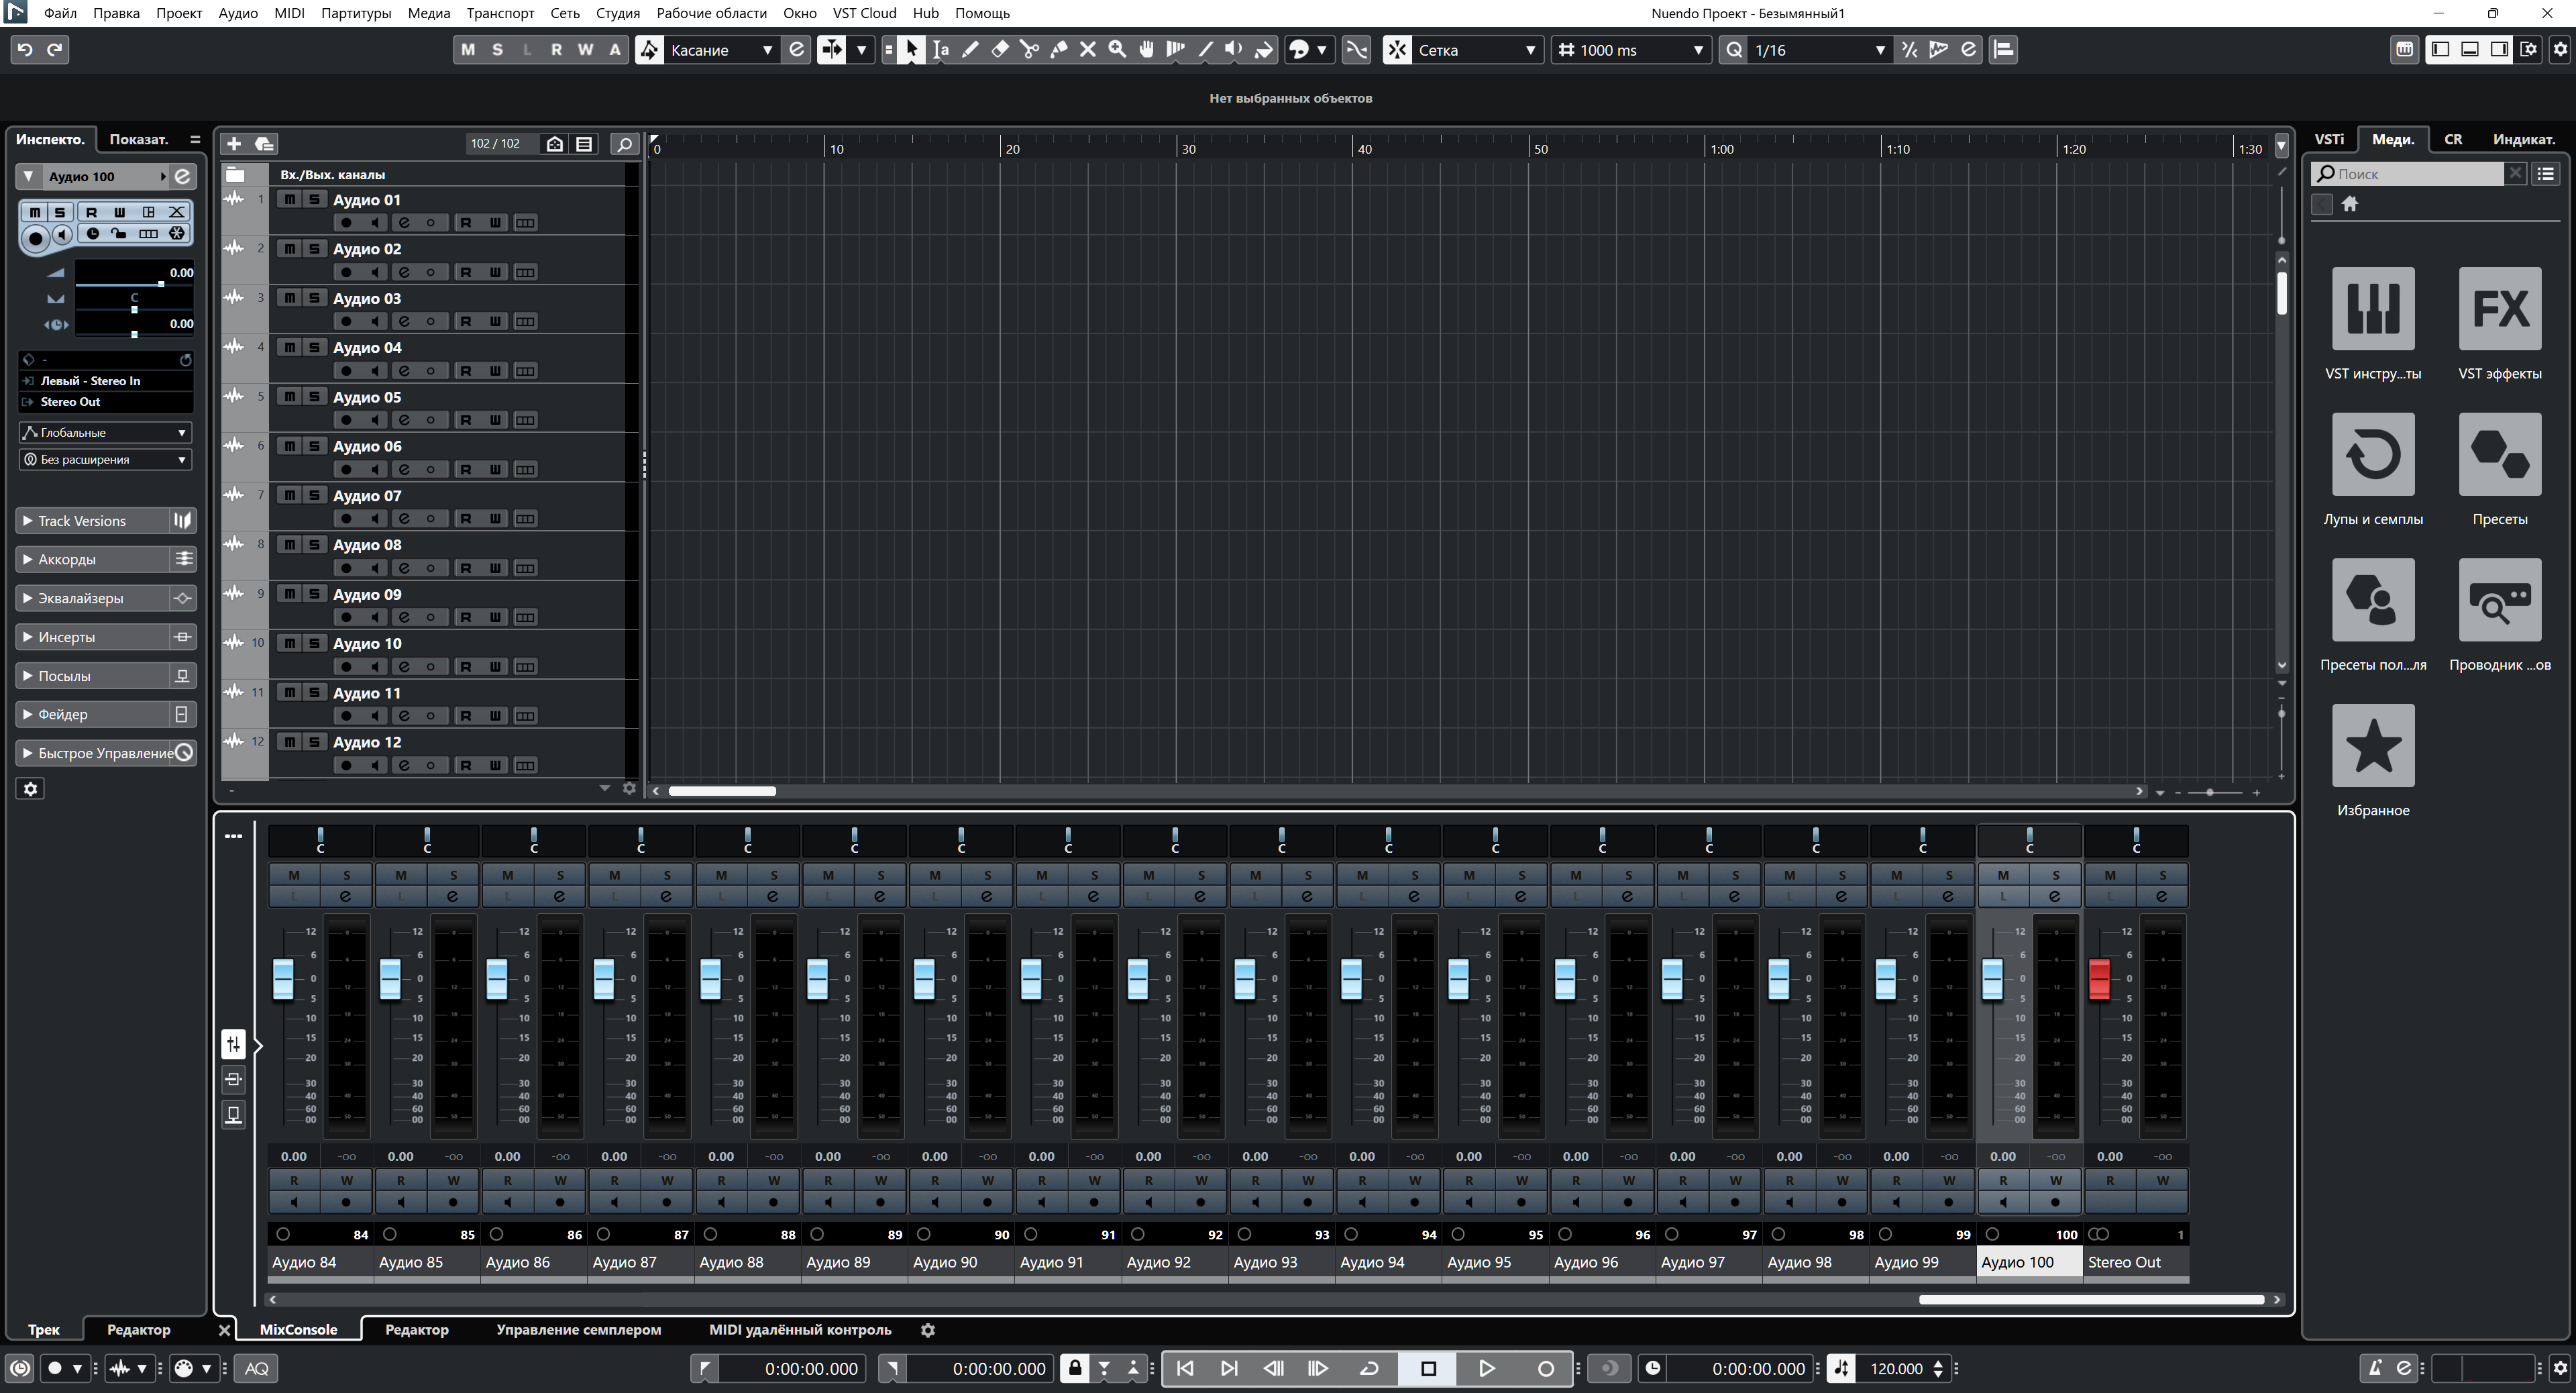Click the Add Track plus icon
This screenshot has width=2576, height=1393.
point(234,144)
